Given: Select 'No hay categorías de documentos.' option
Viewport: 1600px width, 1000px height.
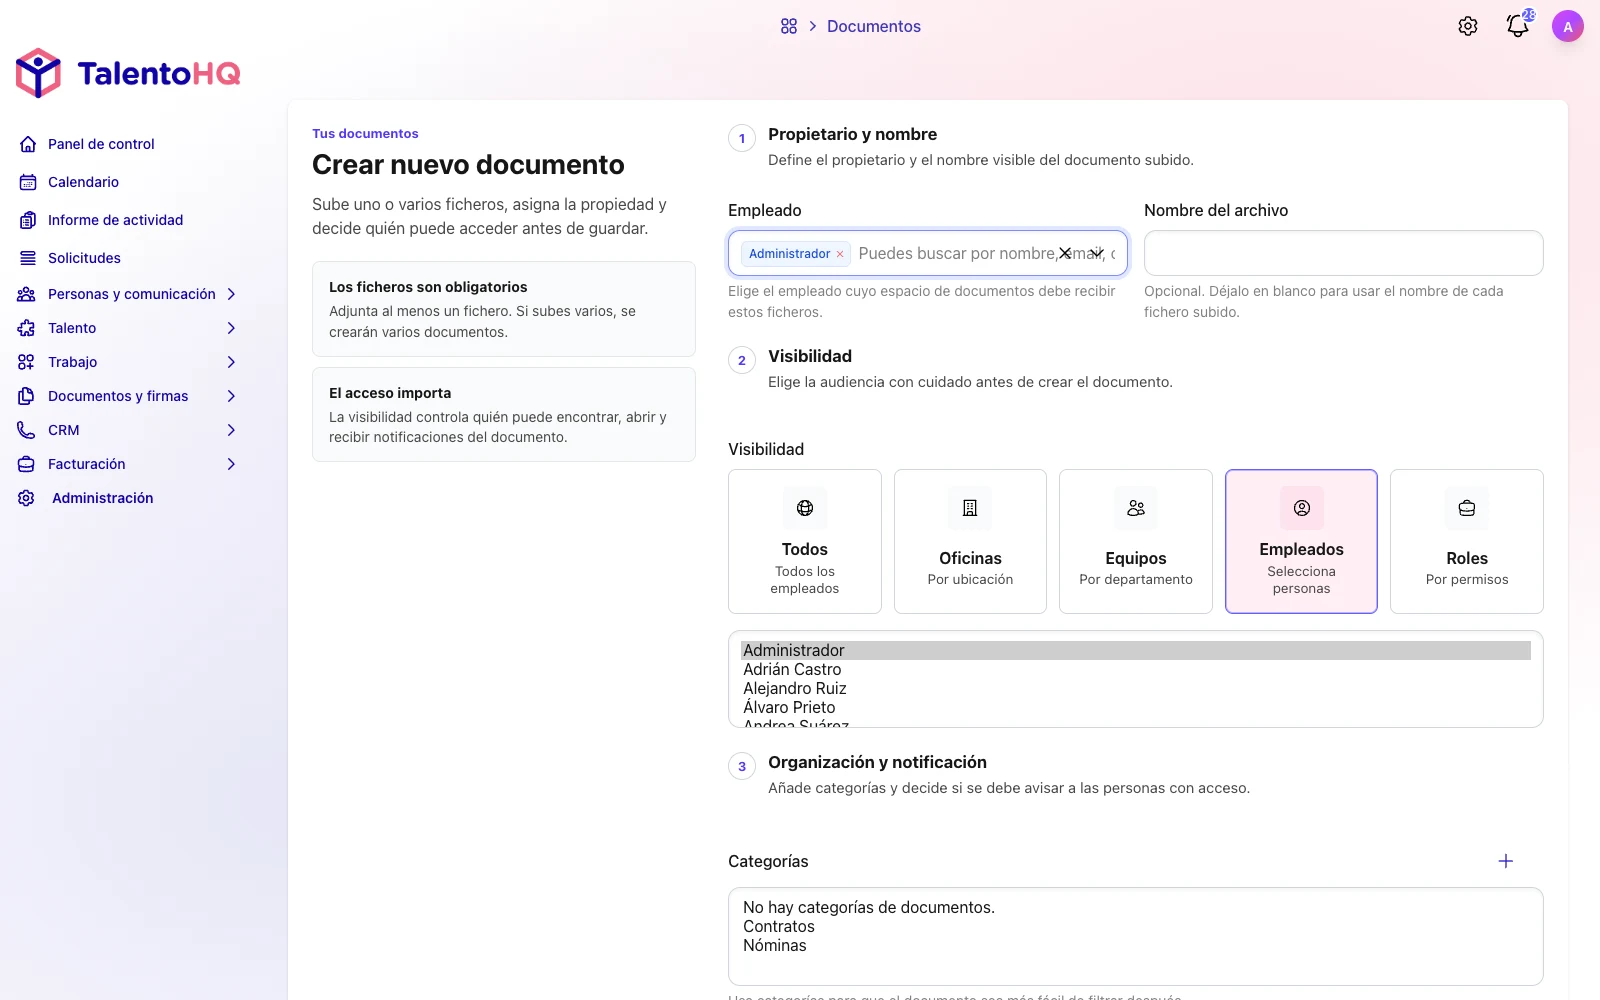Looking at the screenshot, I should point(1136,907).
